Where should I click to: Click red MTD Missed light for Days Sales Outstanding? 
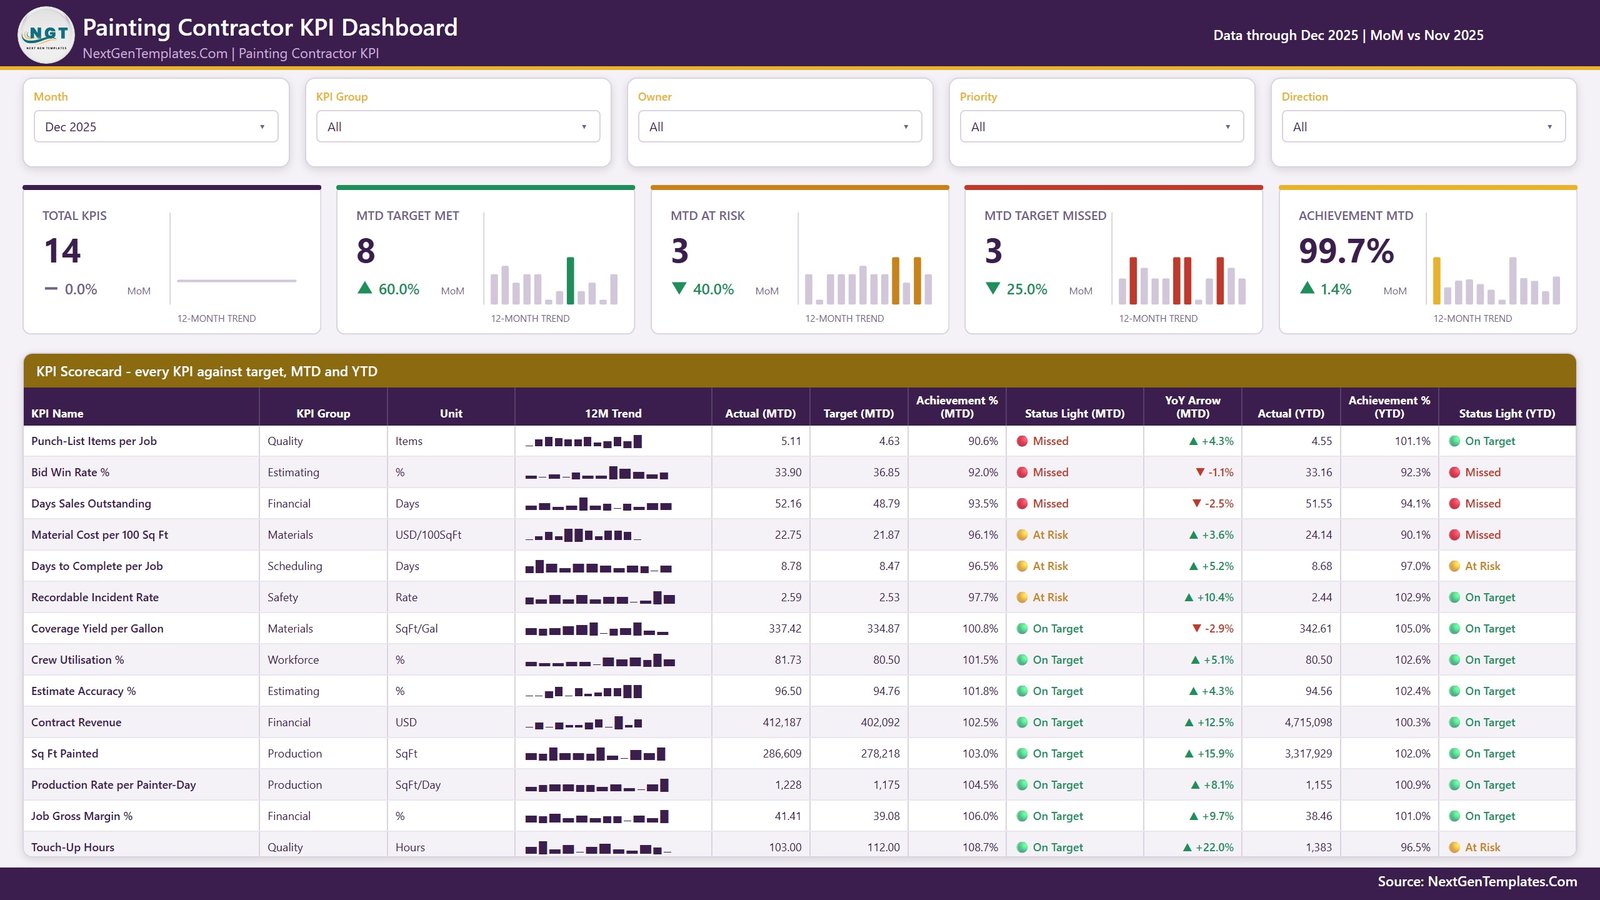1023,503
